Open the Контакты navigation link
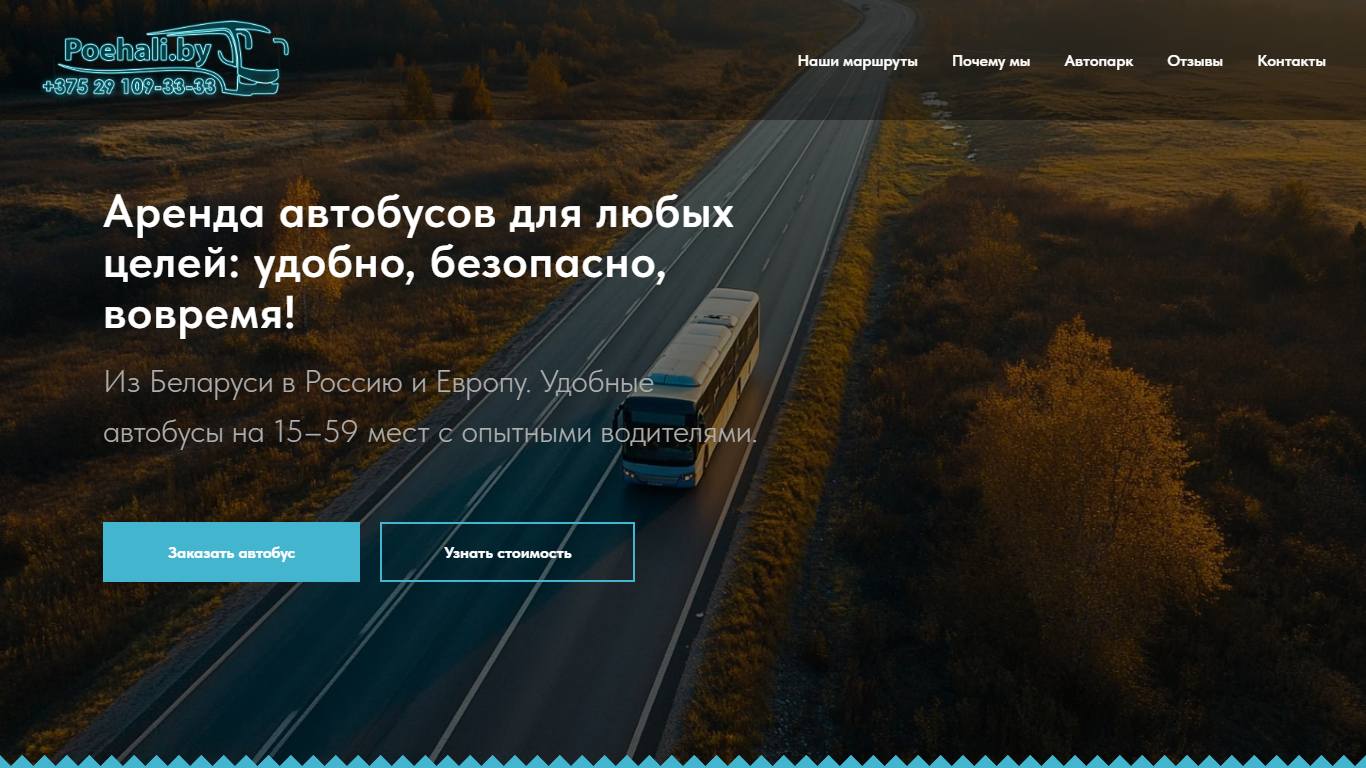This screenshot has width=1366, height=768. (1291, 61)
